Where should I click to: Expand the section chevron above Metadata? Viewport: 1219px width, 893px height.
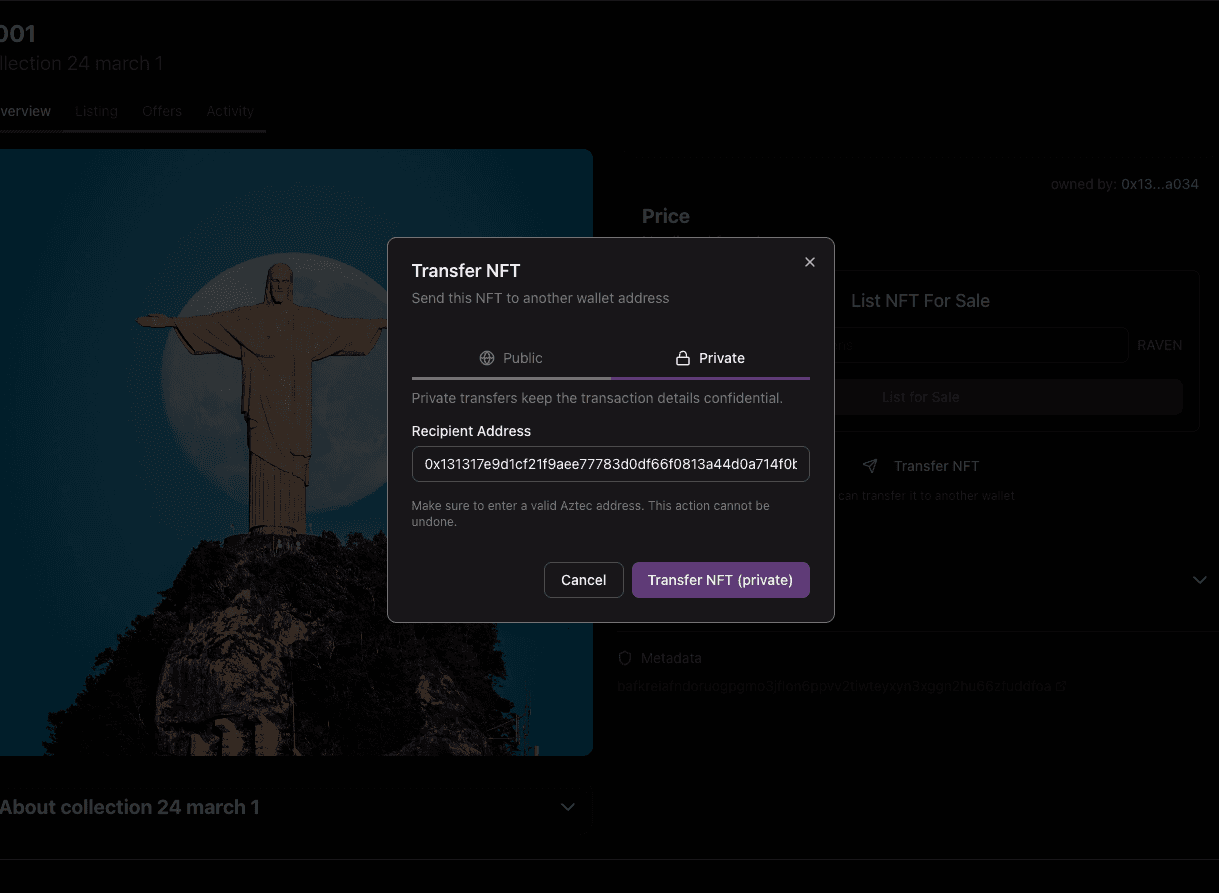pos(1200,580)
